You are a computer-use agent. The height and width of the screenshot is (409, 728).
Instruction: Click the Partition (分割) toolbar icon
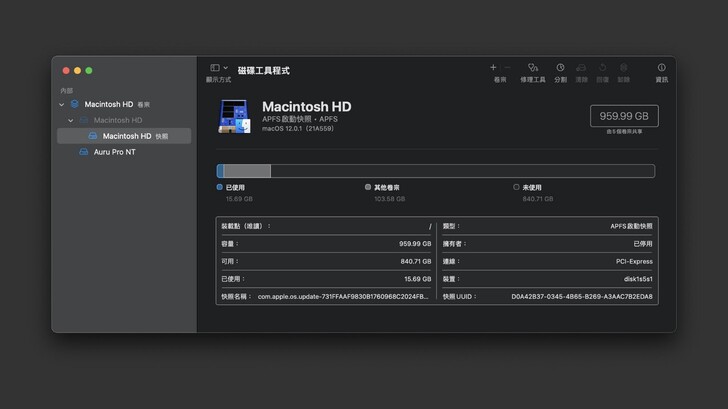[x=560, y=68]
